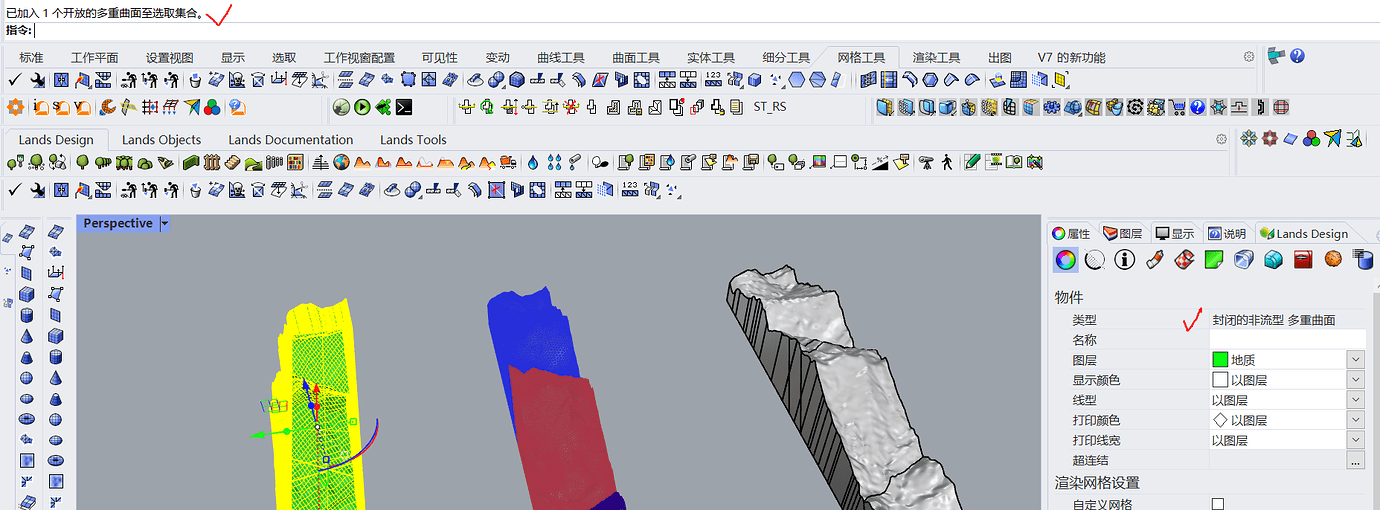Click the green pencil edit icon in Lands toolbar

[x=972, y=162]
